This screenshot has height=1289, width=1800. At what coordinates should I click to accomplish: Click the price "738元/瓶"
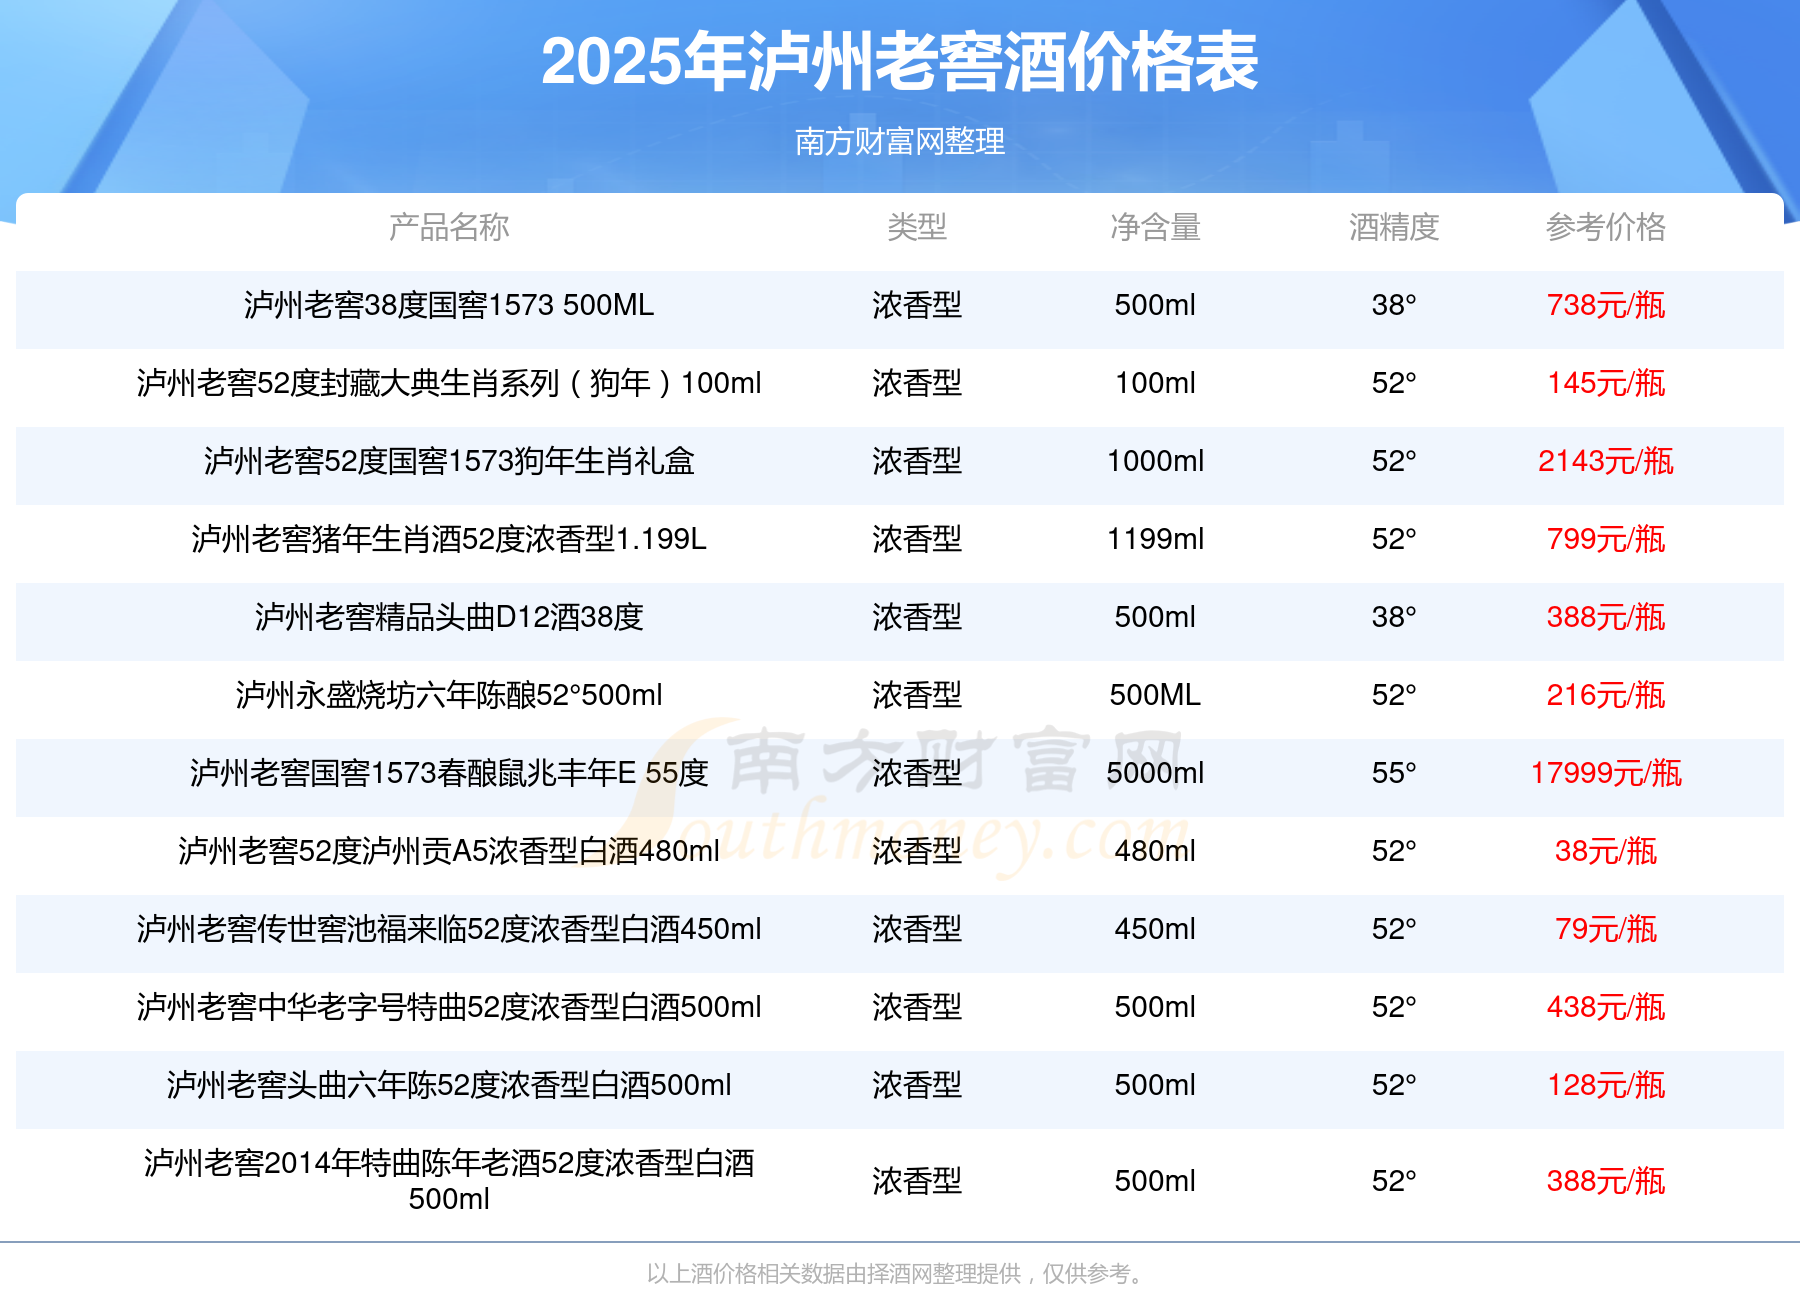(x=1606, y=305)
